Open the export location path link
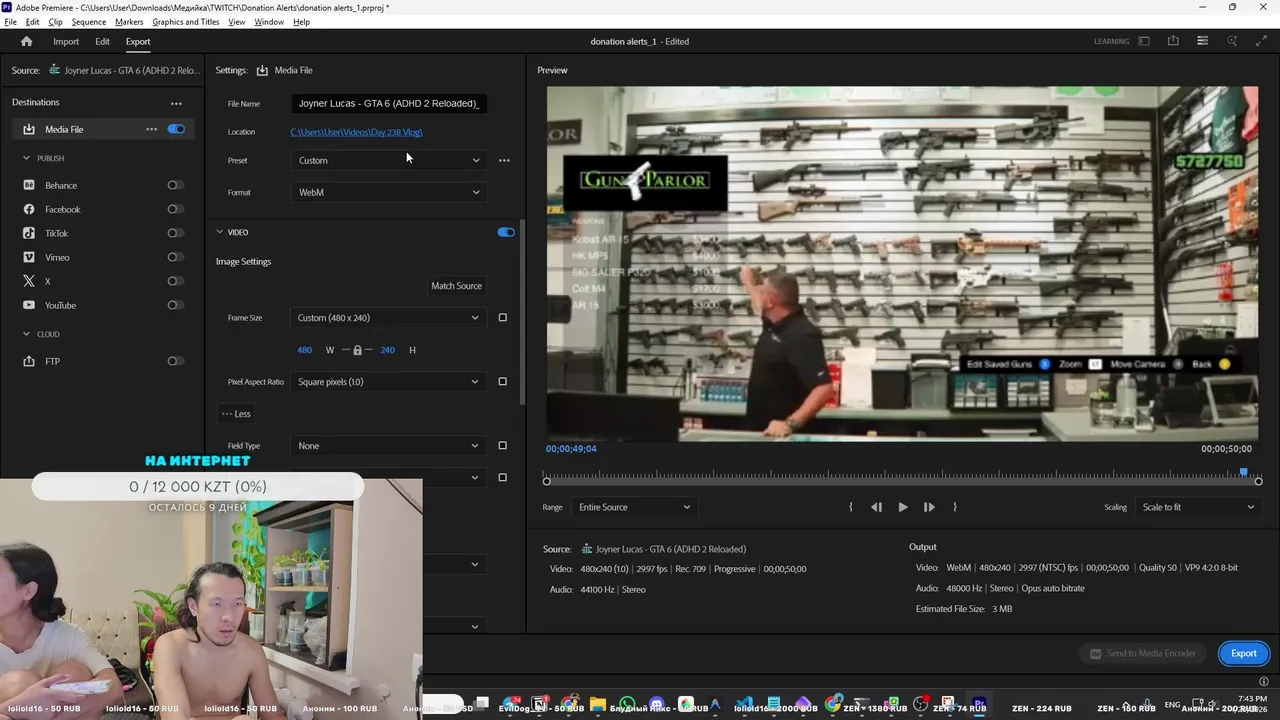This screenshot has height=720, width=1280. pyautogui.click(x=357, y=132)
